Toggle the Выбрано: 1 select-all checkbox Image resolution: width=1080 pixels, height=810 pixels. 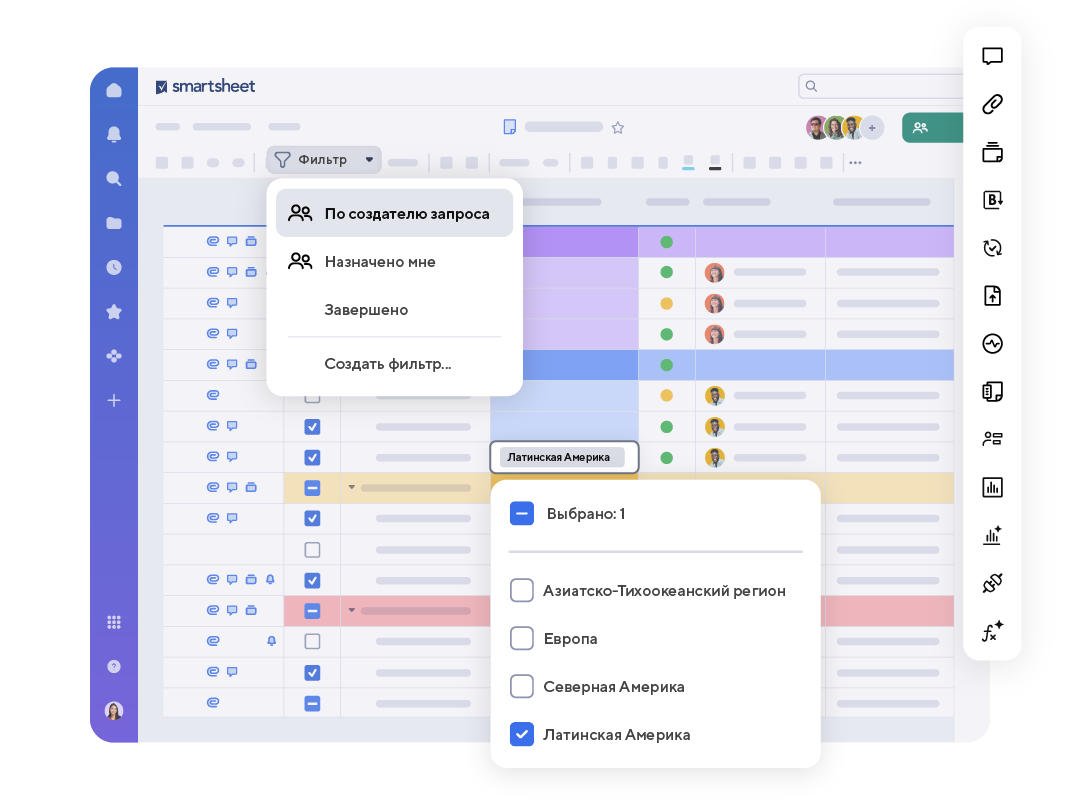522,514
